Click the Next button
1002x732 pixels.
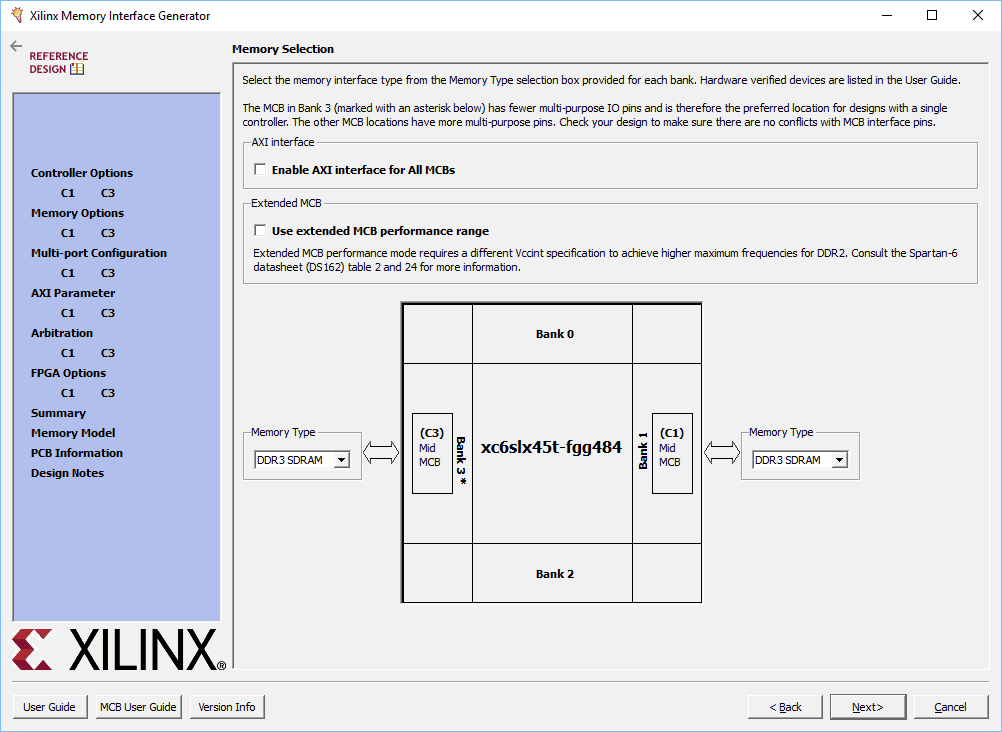click(x=867, y=707)
